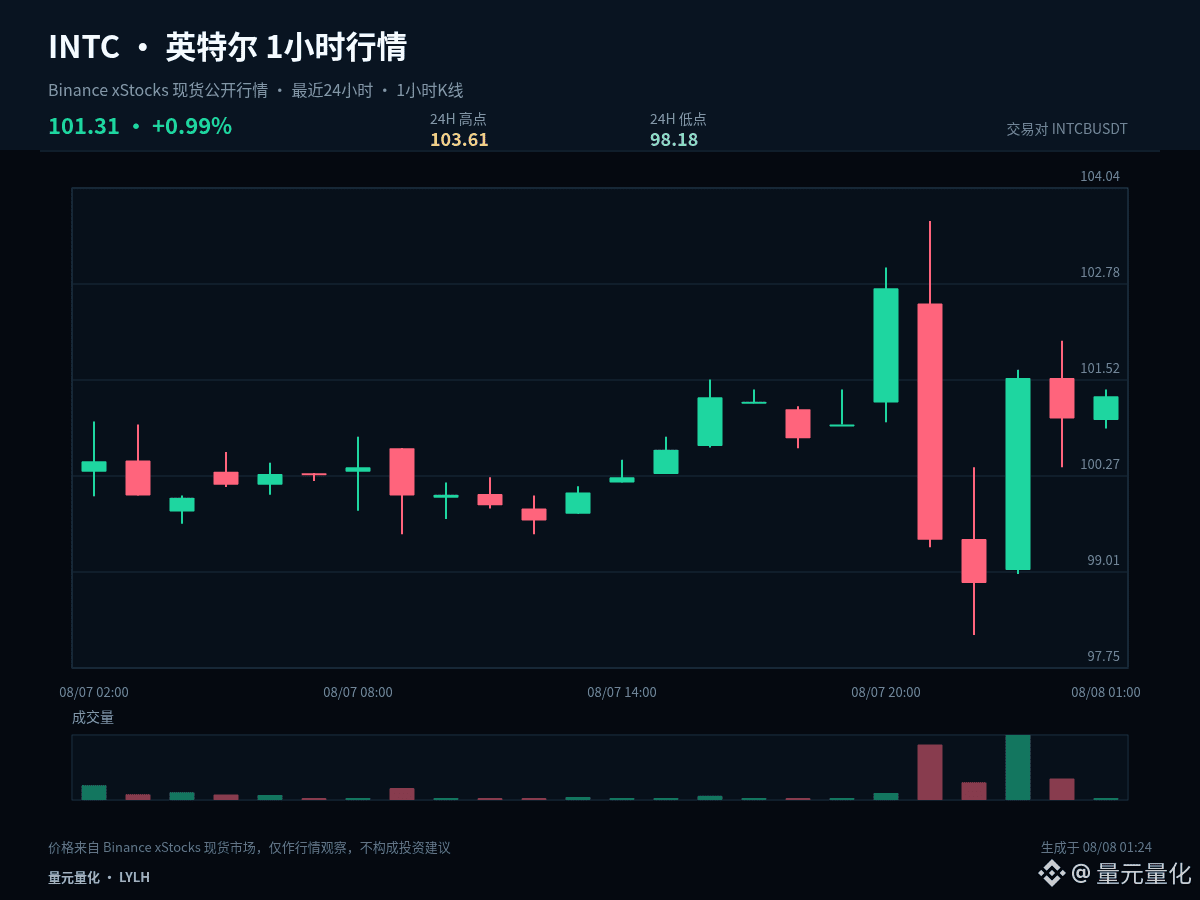Click the '量元量化 • LYLH' footer text
The image size is (1200, 900).
click(99, 877)
